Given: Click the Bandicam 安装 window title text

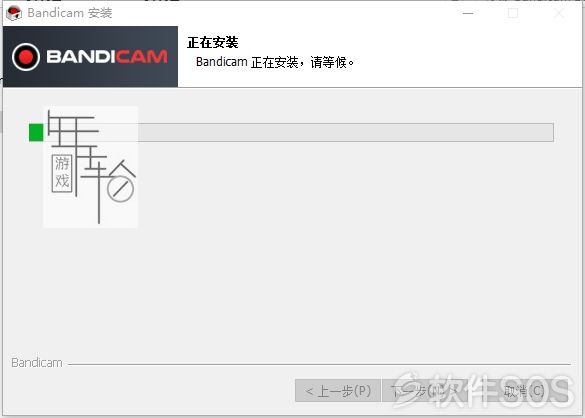Looking at the screenshot, I should [x=70, y=13].
